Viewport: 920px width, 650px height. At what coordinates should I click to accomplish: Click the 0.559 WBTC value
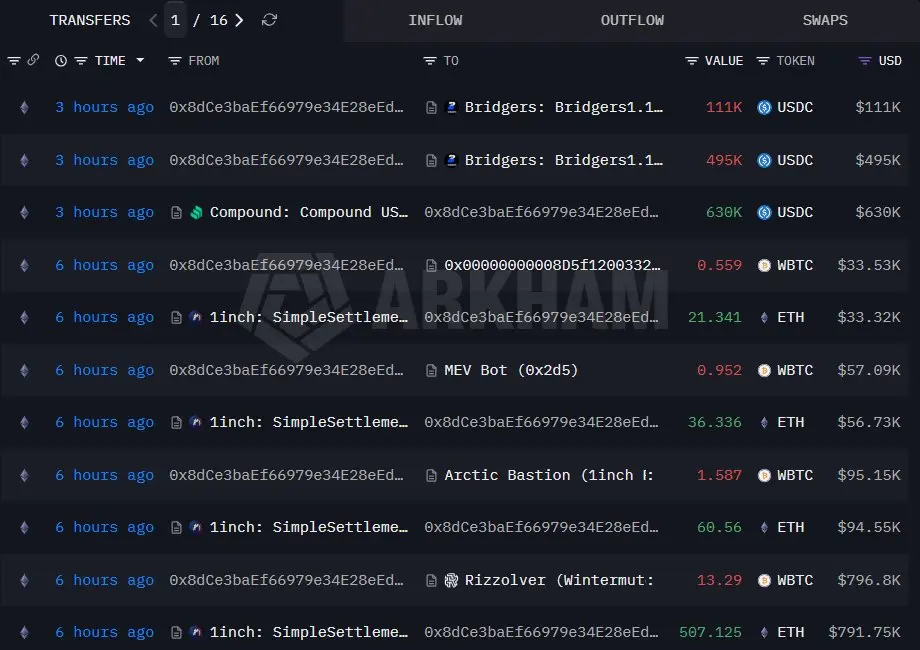[x=719, y=265]
